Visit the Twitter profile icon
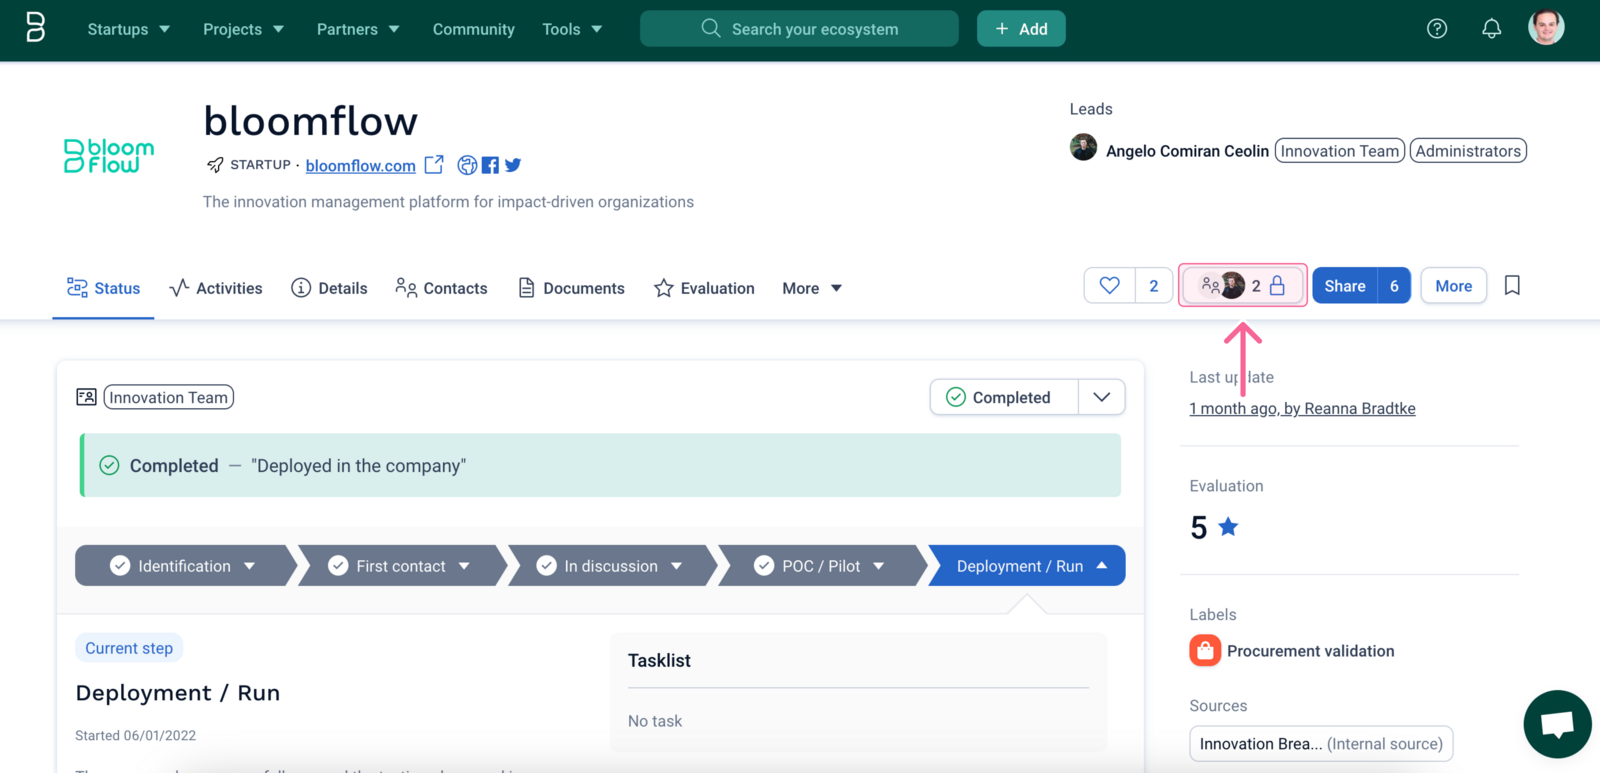1600x773 pixels. tap(513, 165)
